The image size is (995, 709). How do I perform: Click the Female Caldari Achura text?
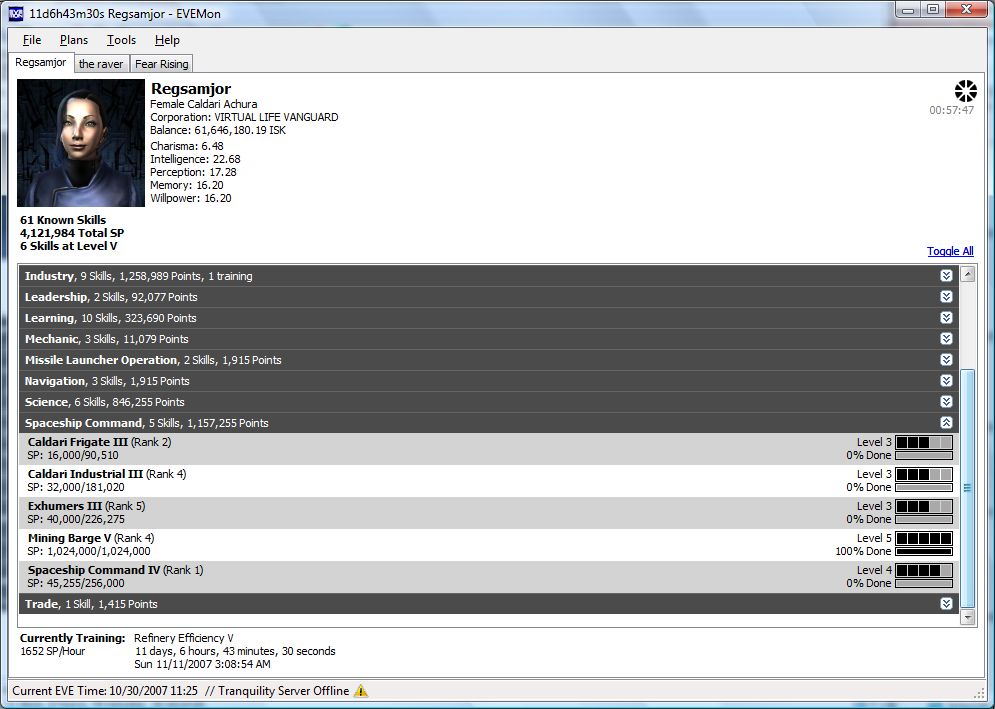click(204, 104)
